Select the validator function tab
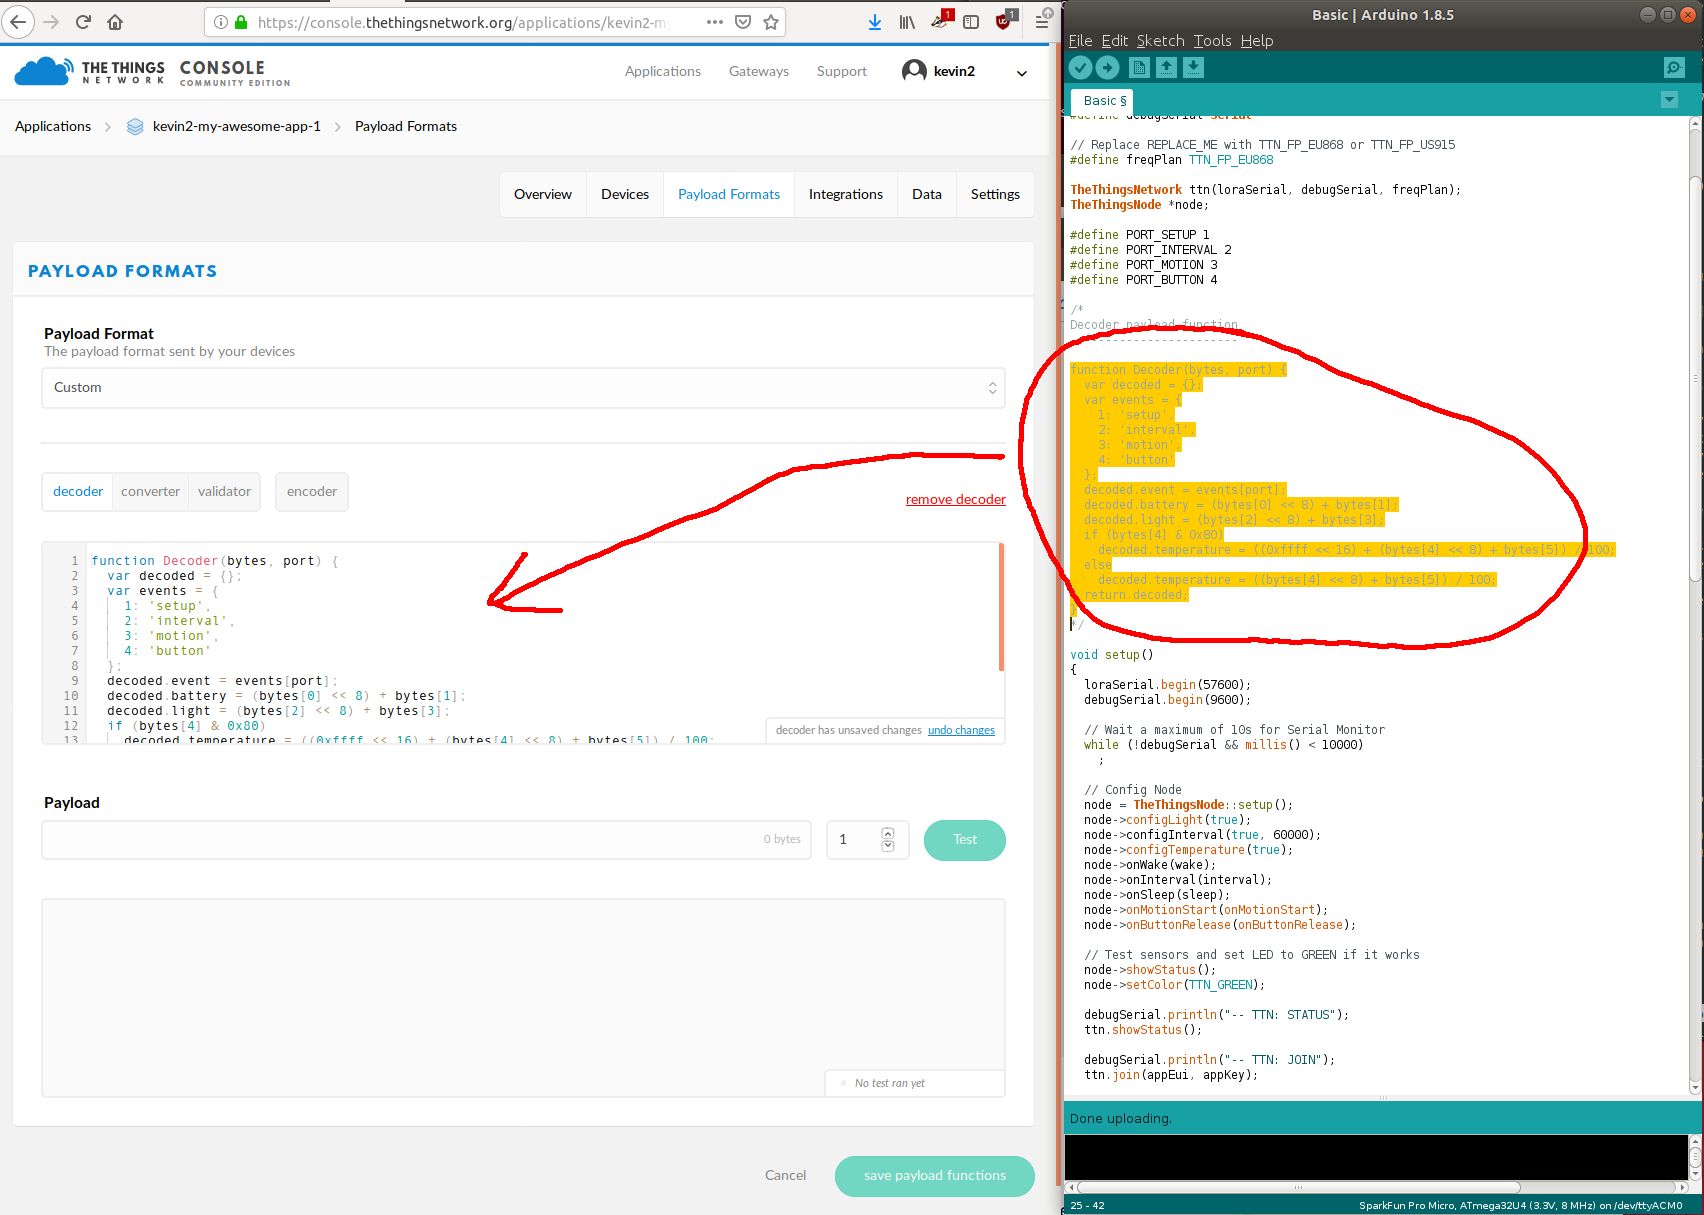The image size is (1704, 1215). (x=224, y=492)
